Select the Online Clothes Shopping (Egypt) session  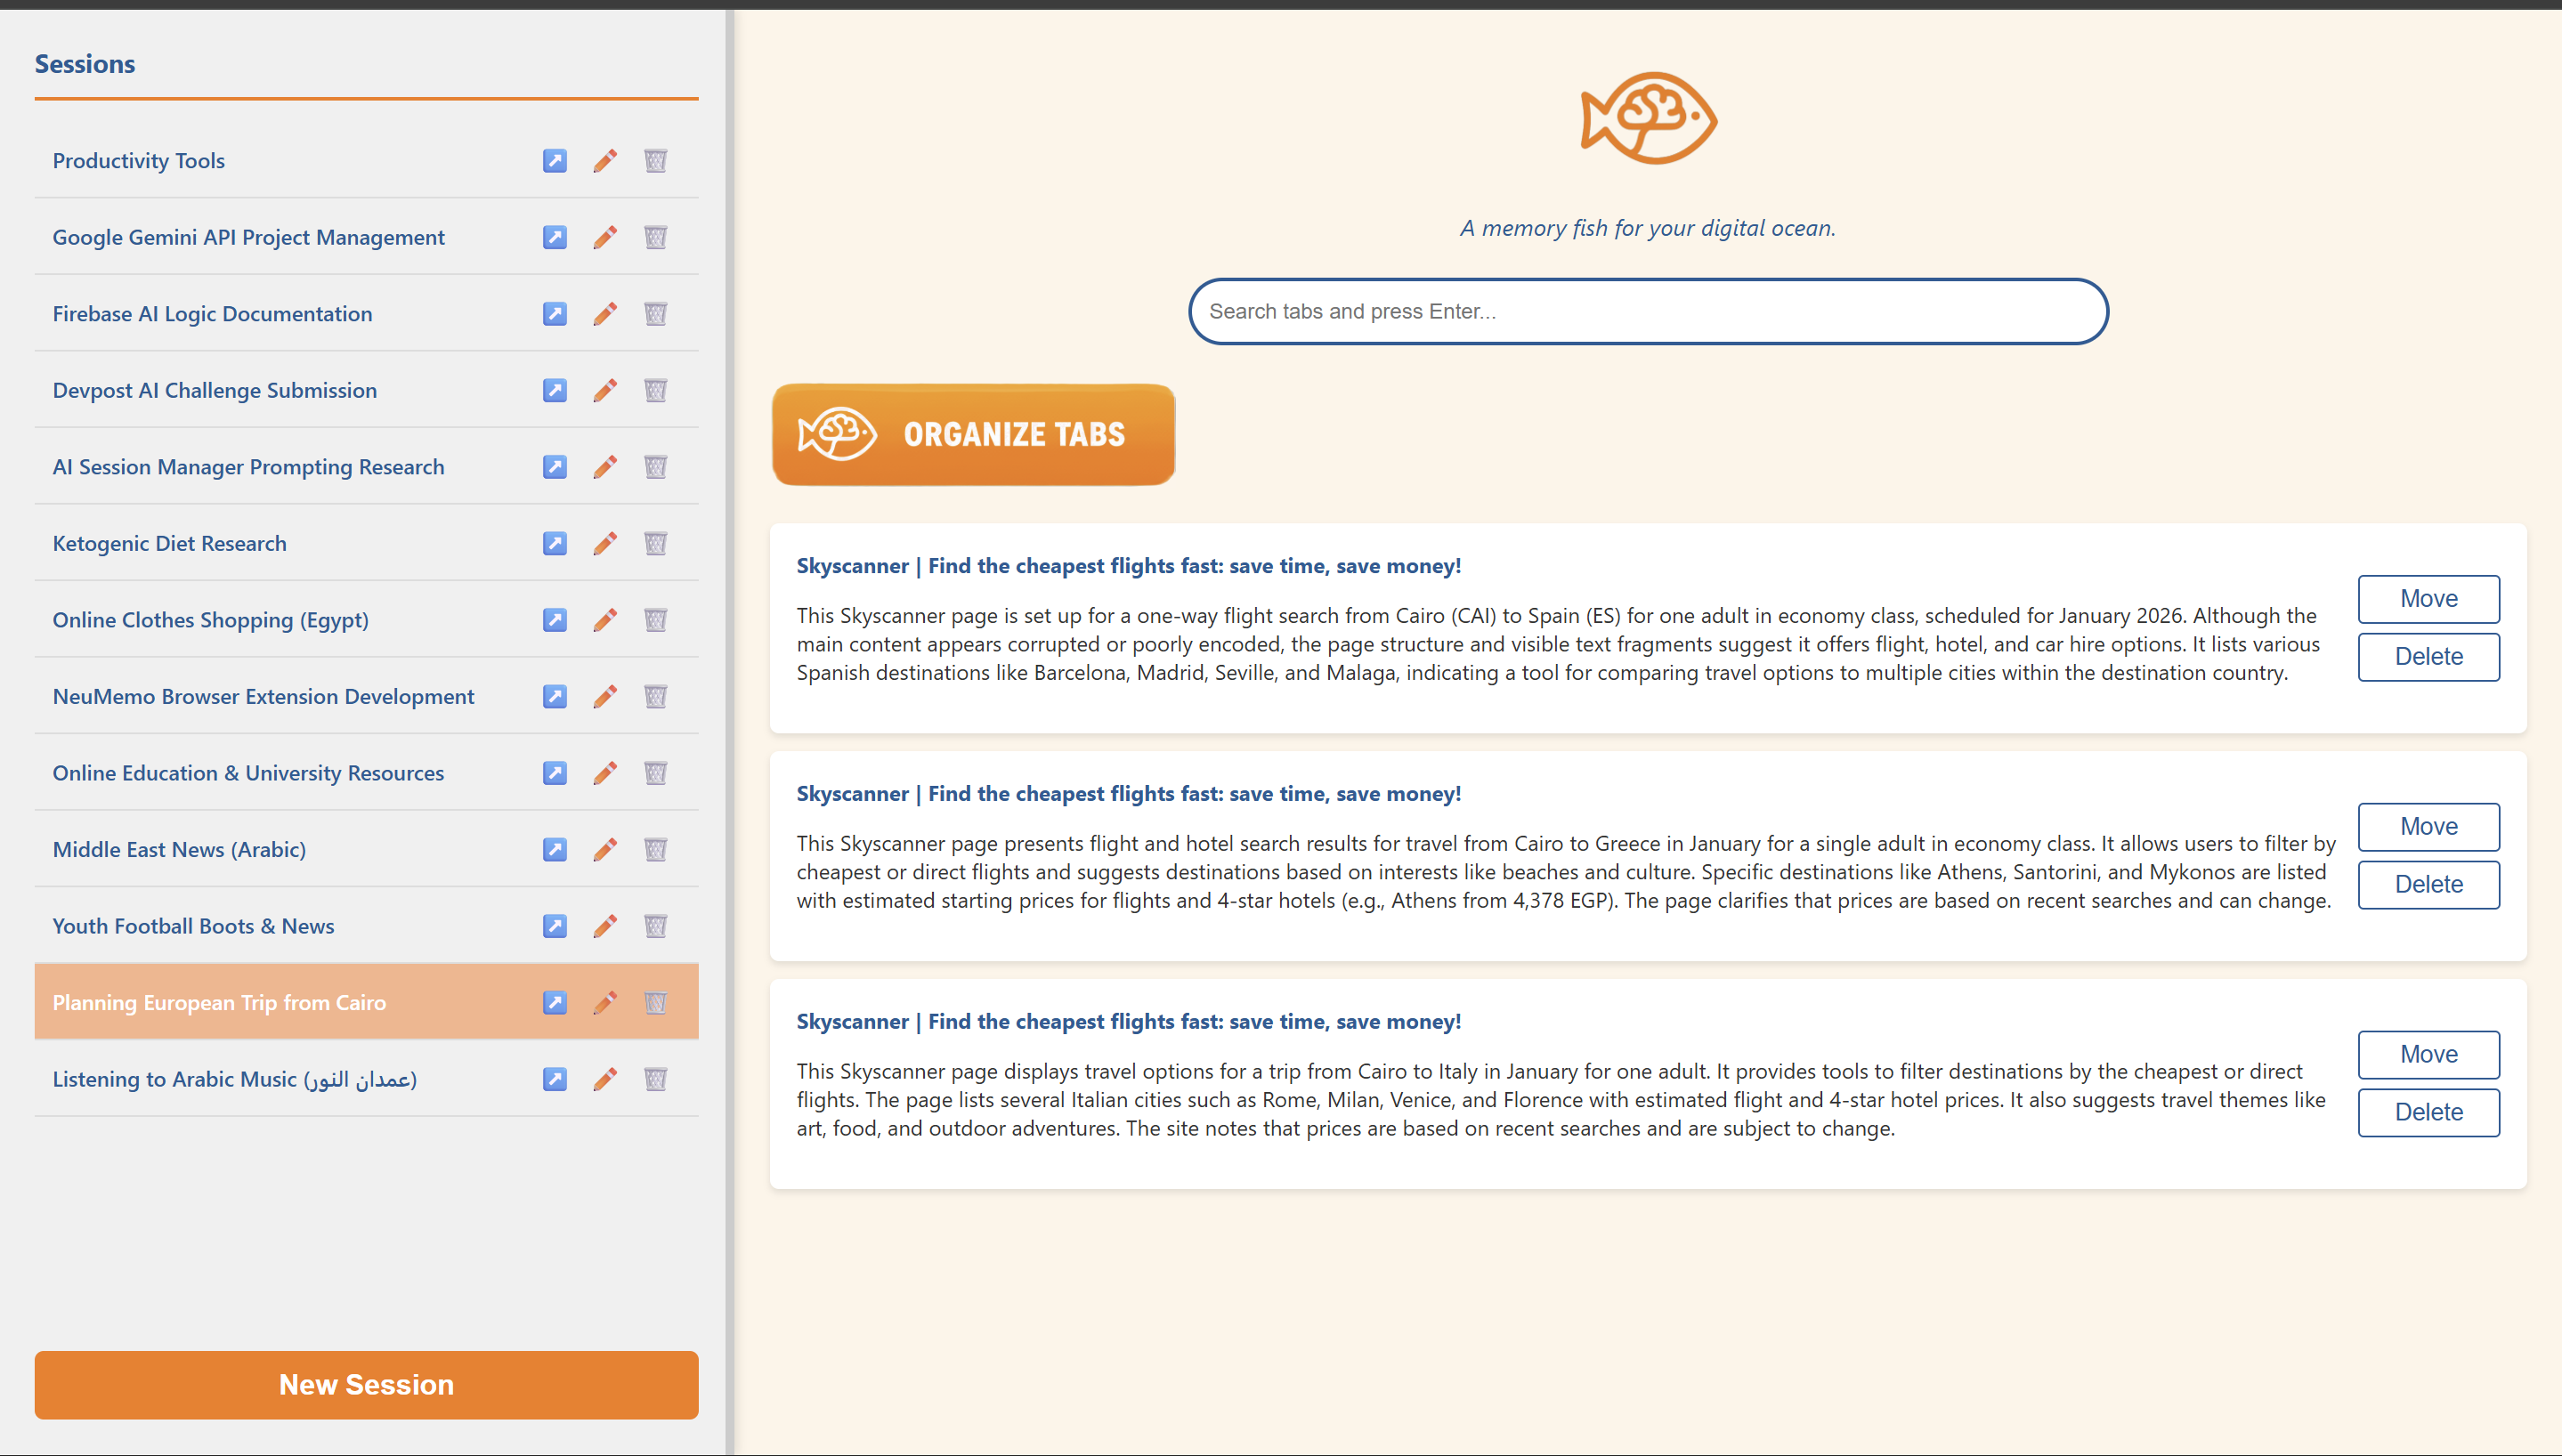click(210, 620)
